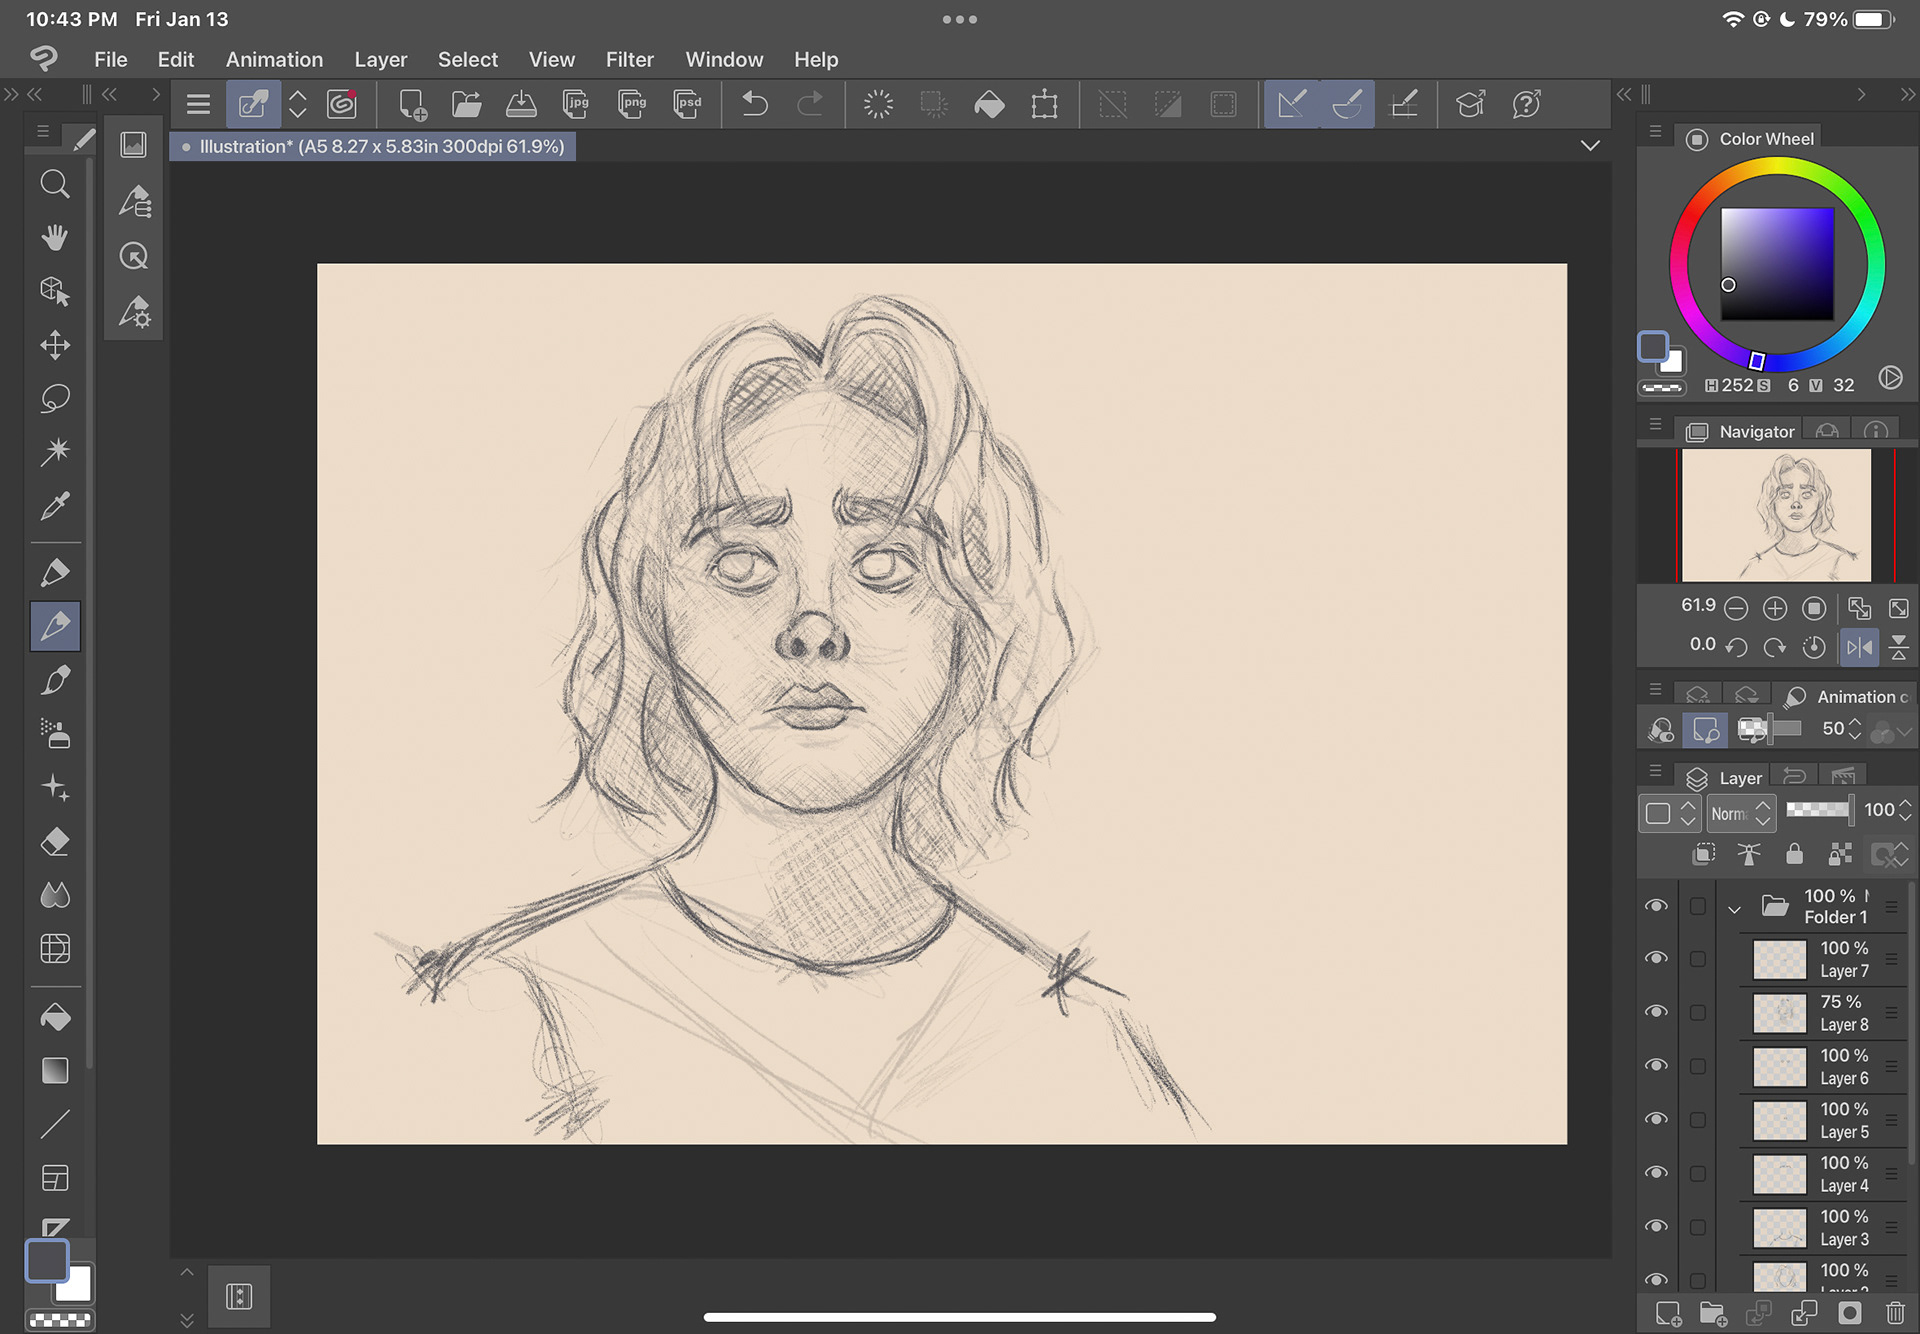
Task: Select the Hand move tool
Action: coord(55,238)
